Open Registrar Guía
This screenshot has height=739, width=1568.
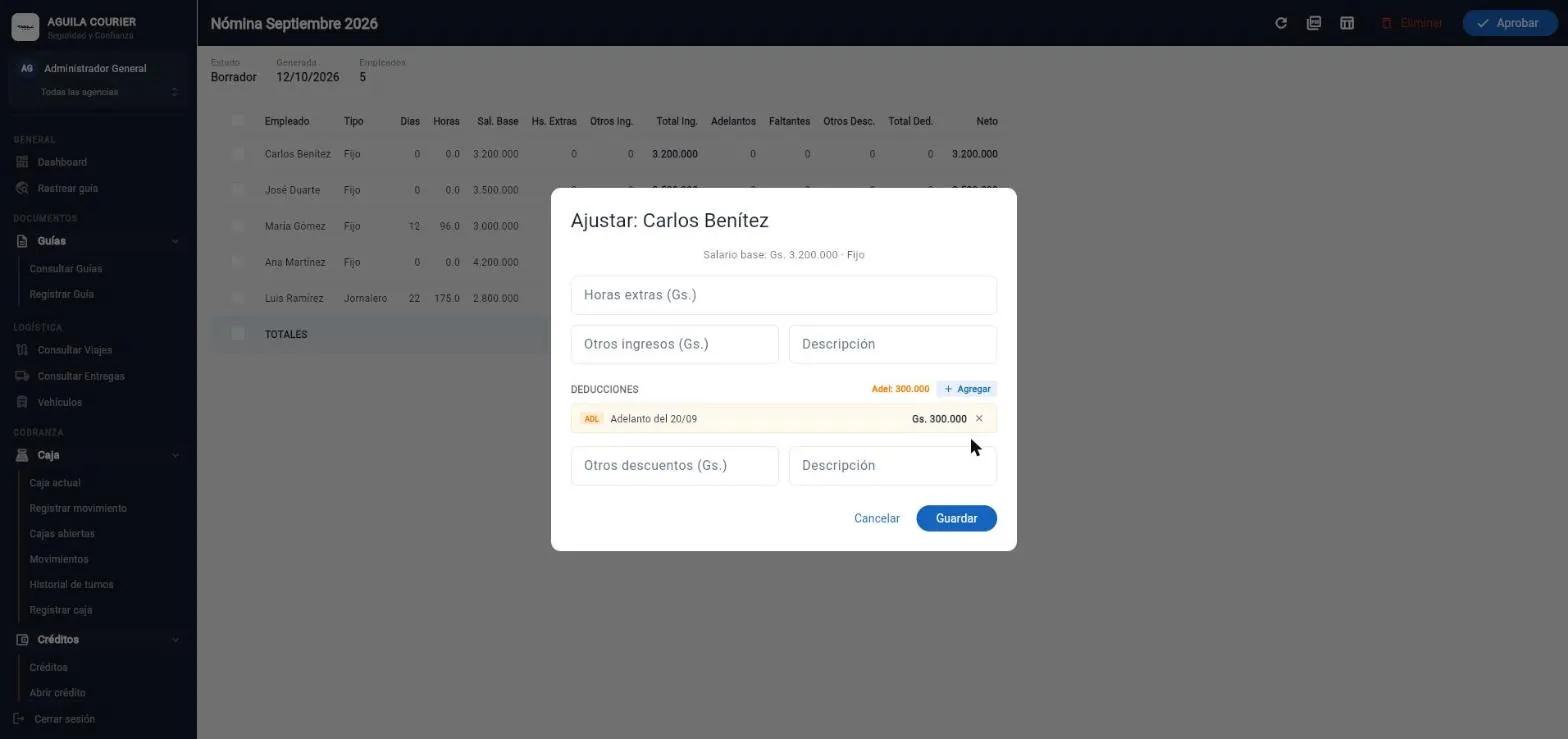pyautogui.click(x=62, y=294)
